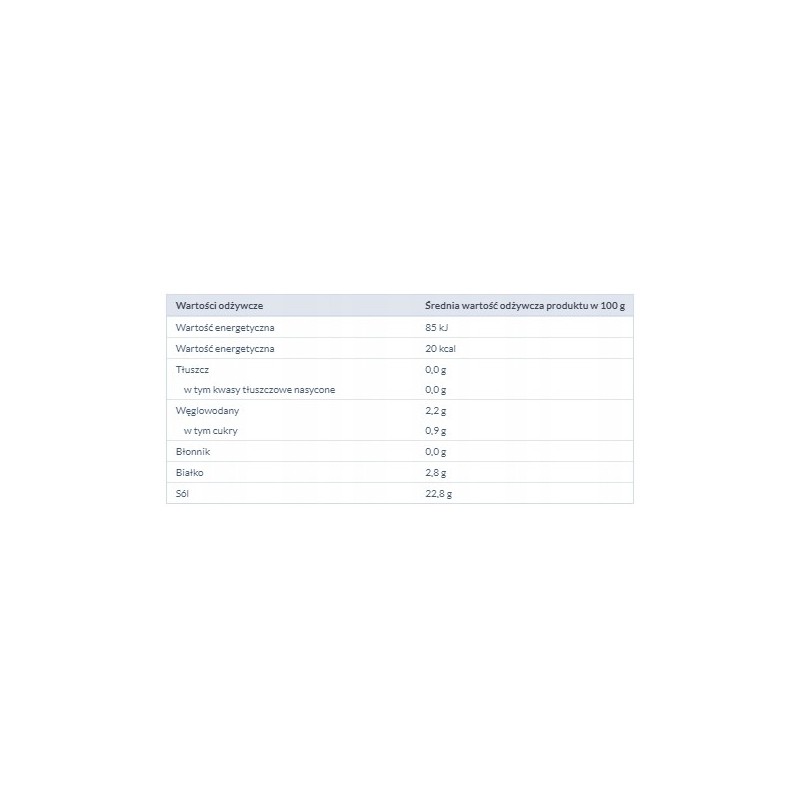Select the '0,0 g' fiber value
The width and height of the screenshot is (800, 800).
436,452
